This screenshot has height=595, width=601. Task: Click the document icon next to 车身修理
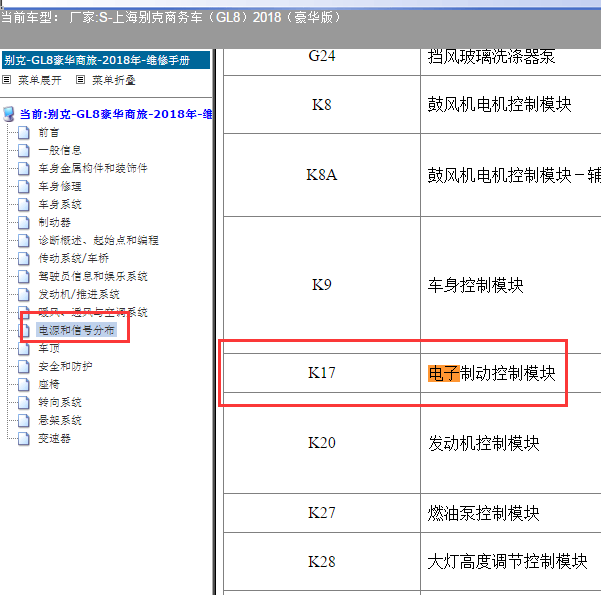point(26,186)
